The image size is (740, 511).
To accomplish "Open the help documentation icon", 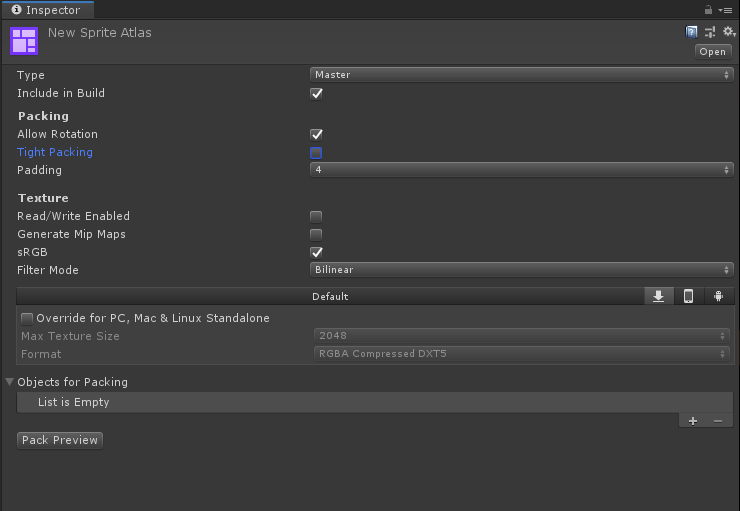I will point(691,32).
